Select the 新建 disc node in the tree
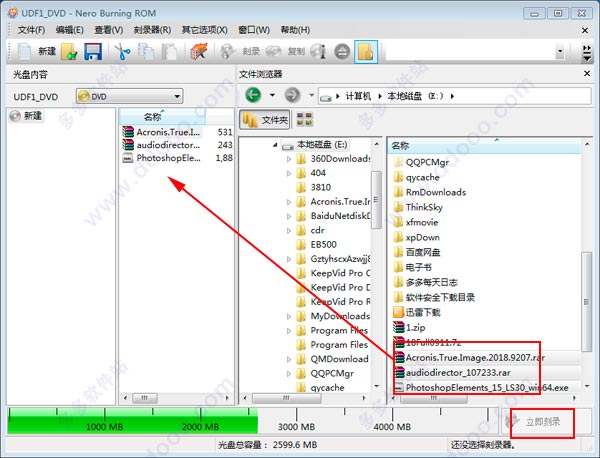Viewport: 600px width, 458px height. coord(26,116)
